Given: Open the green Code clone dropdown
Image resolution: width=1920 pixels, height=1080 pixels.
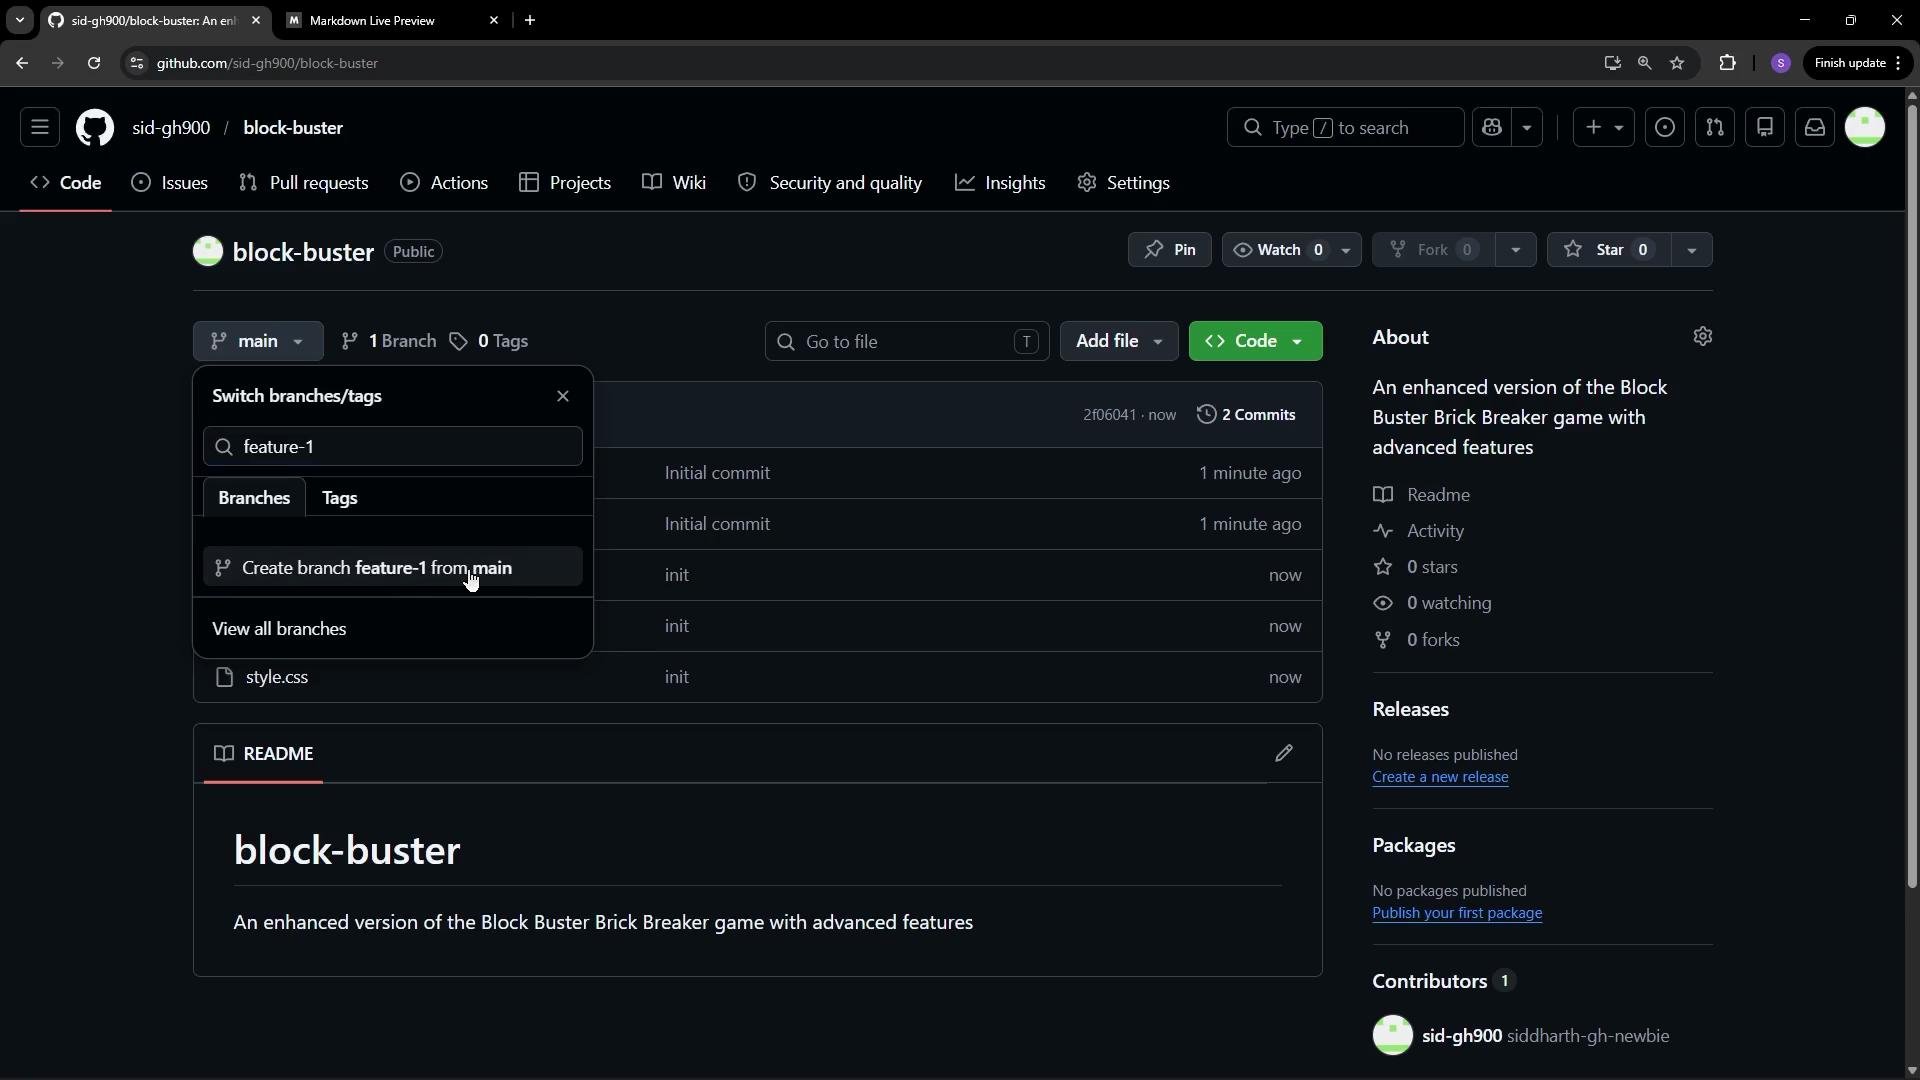Looking at the screenshot, I should (1255, 341).
